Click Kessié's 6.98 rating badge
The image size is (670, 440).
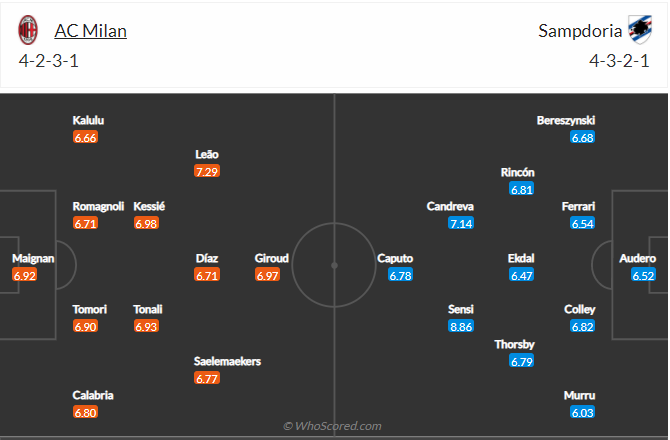[147, 223]
